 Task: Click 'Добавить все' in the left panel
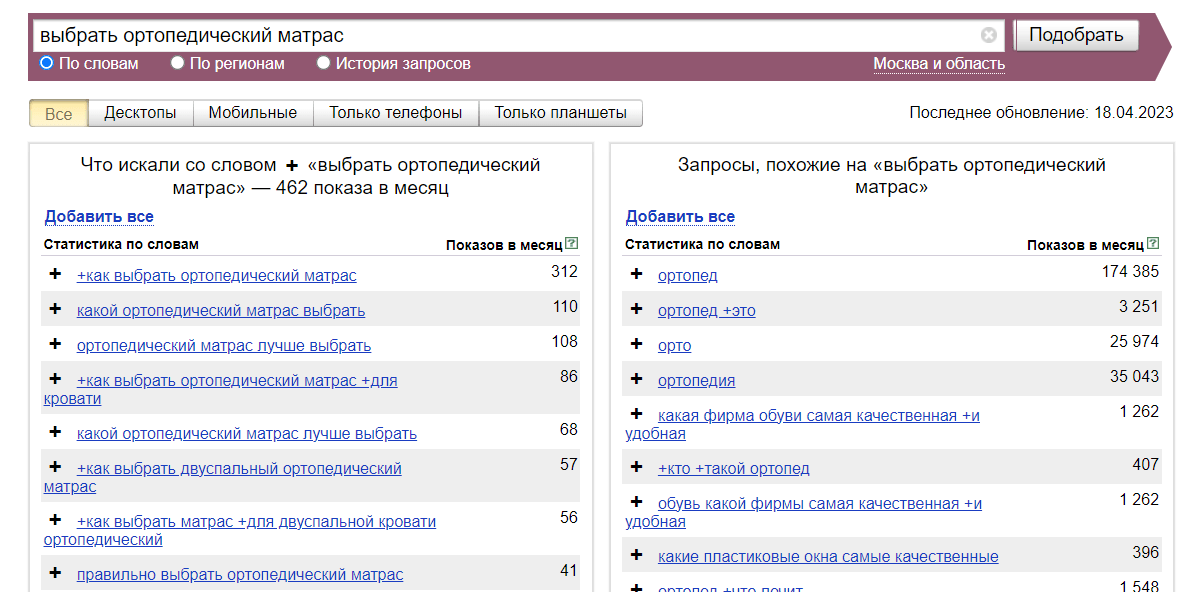[99, 217]
